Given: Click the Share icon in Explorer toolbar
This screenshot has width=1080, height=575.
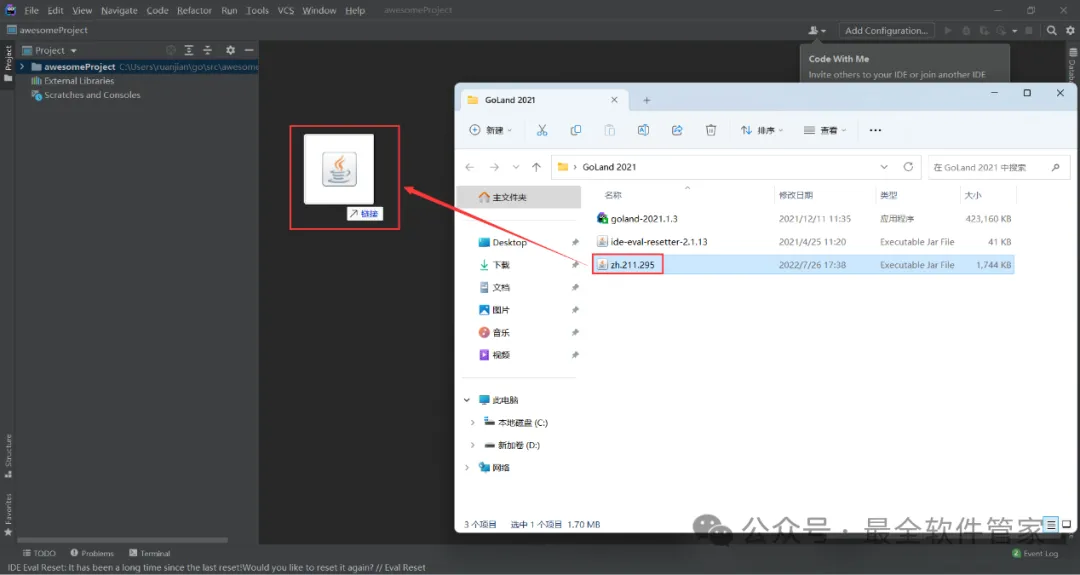Looking at the screenshot, I should point(677,130).
